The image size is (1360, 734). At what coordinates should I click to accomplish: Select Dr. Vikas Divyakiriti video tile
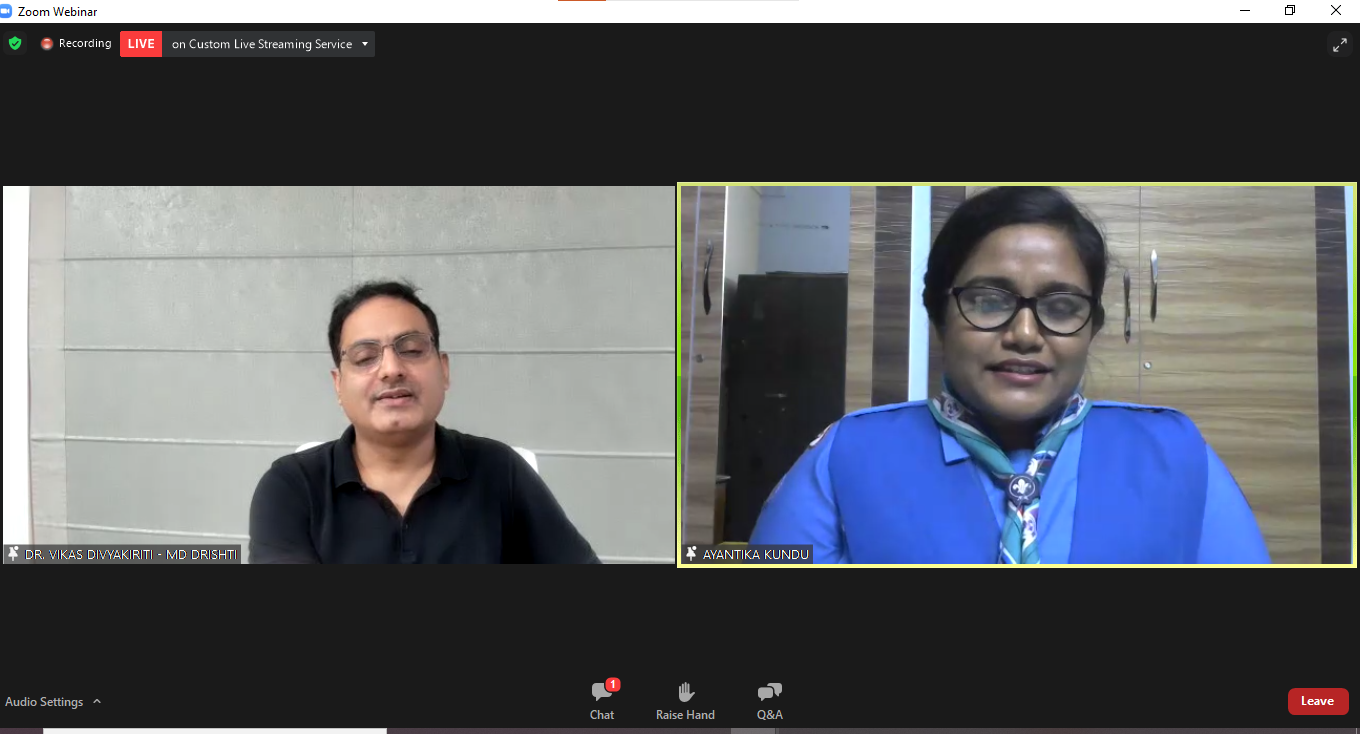point(339,375)
